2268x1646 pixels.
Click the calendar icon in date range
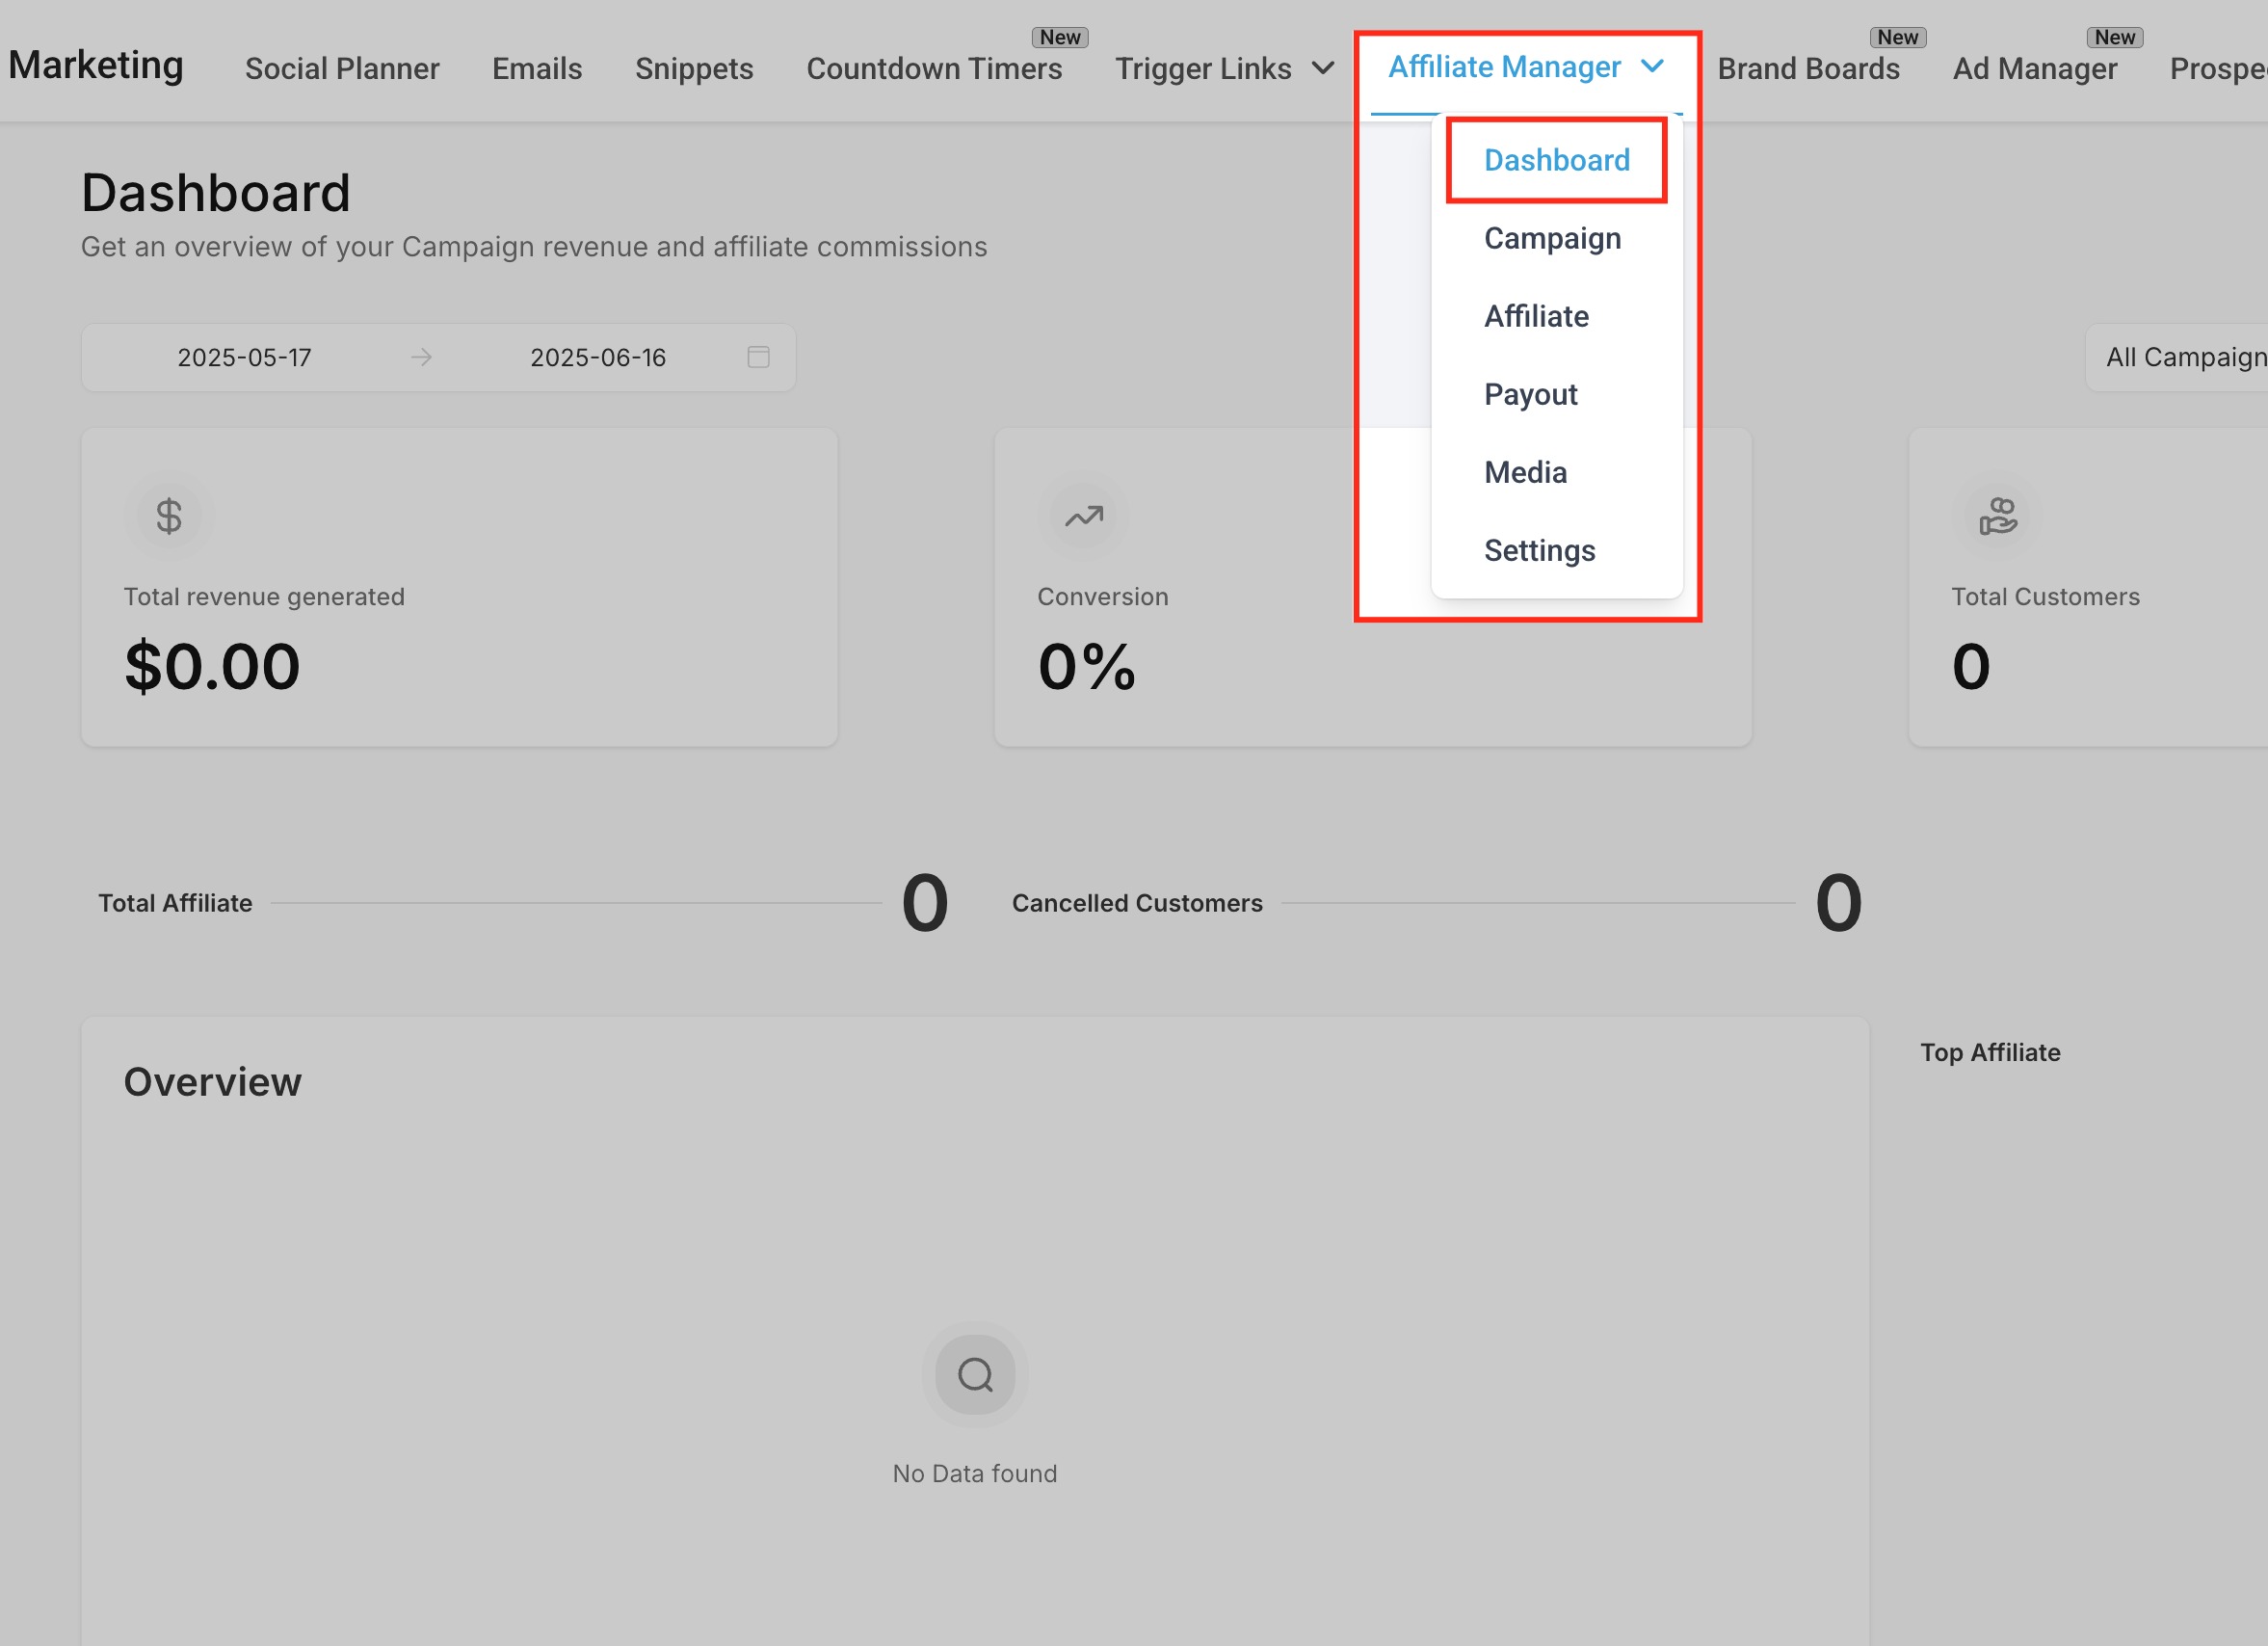(758, 357)
